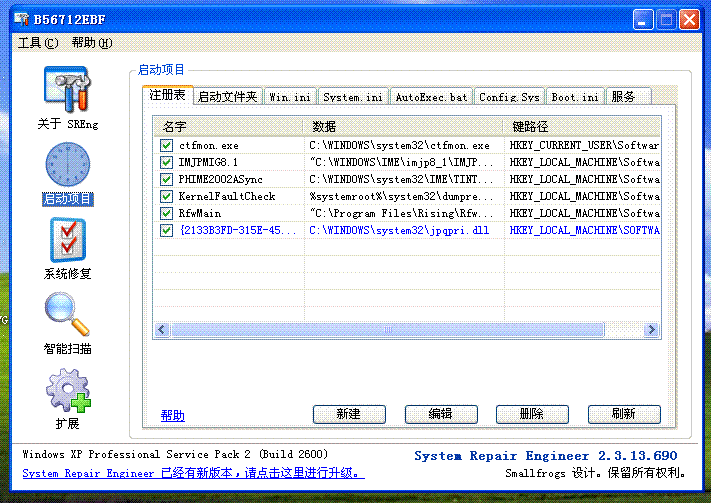Click the 帮助 link below the list
The height and width of the screenshot is (503, 711).
172,416
